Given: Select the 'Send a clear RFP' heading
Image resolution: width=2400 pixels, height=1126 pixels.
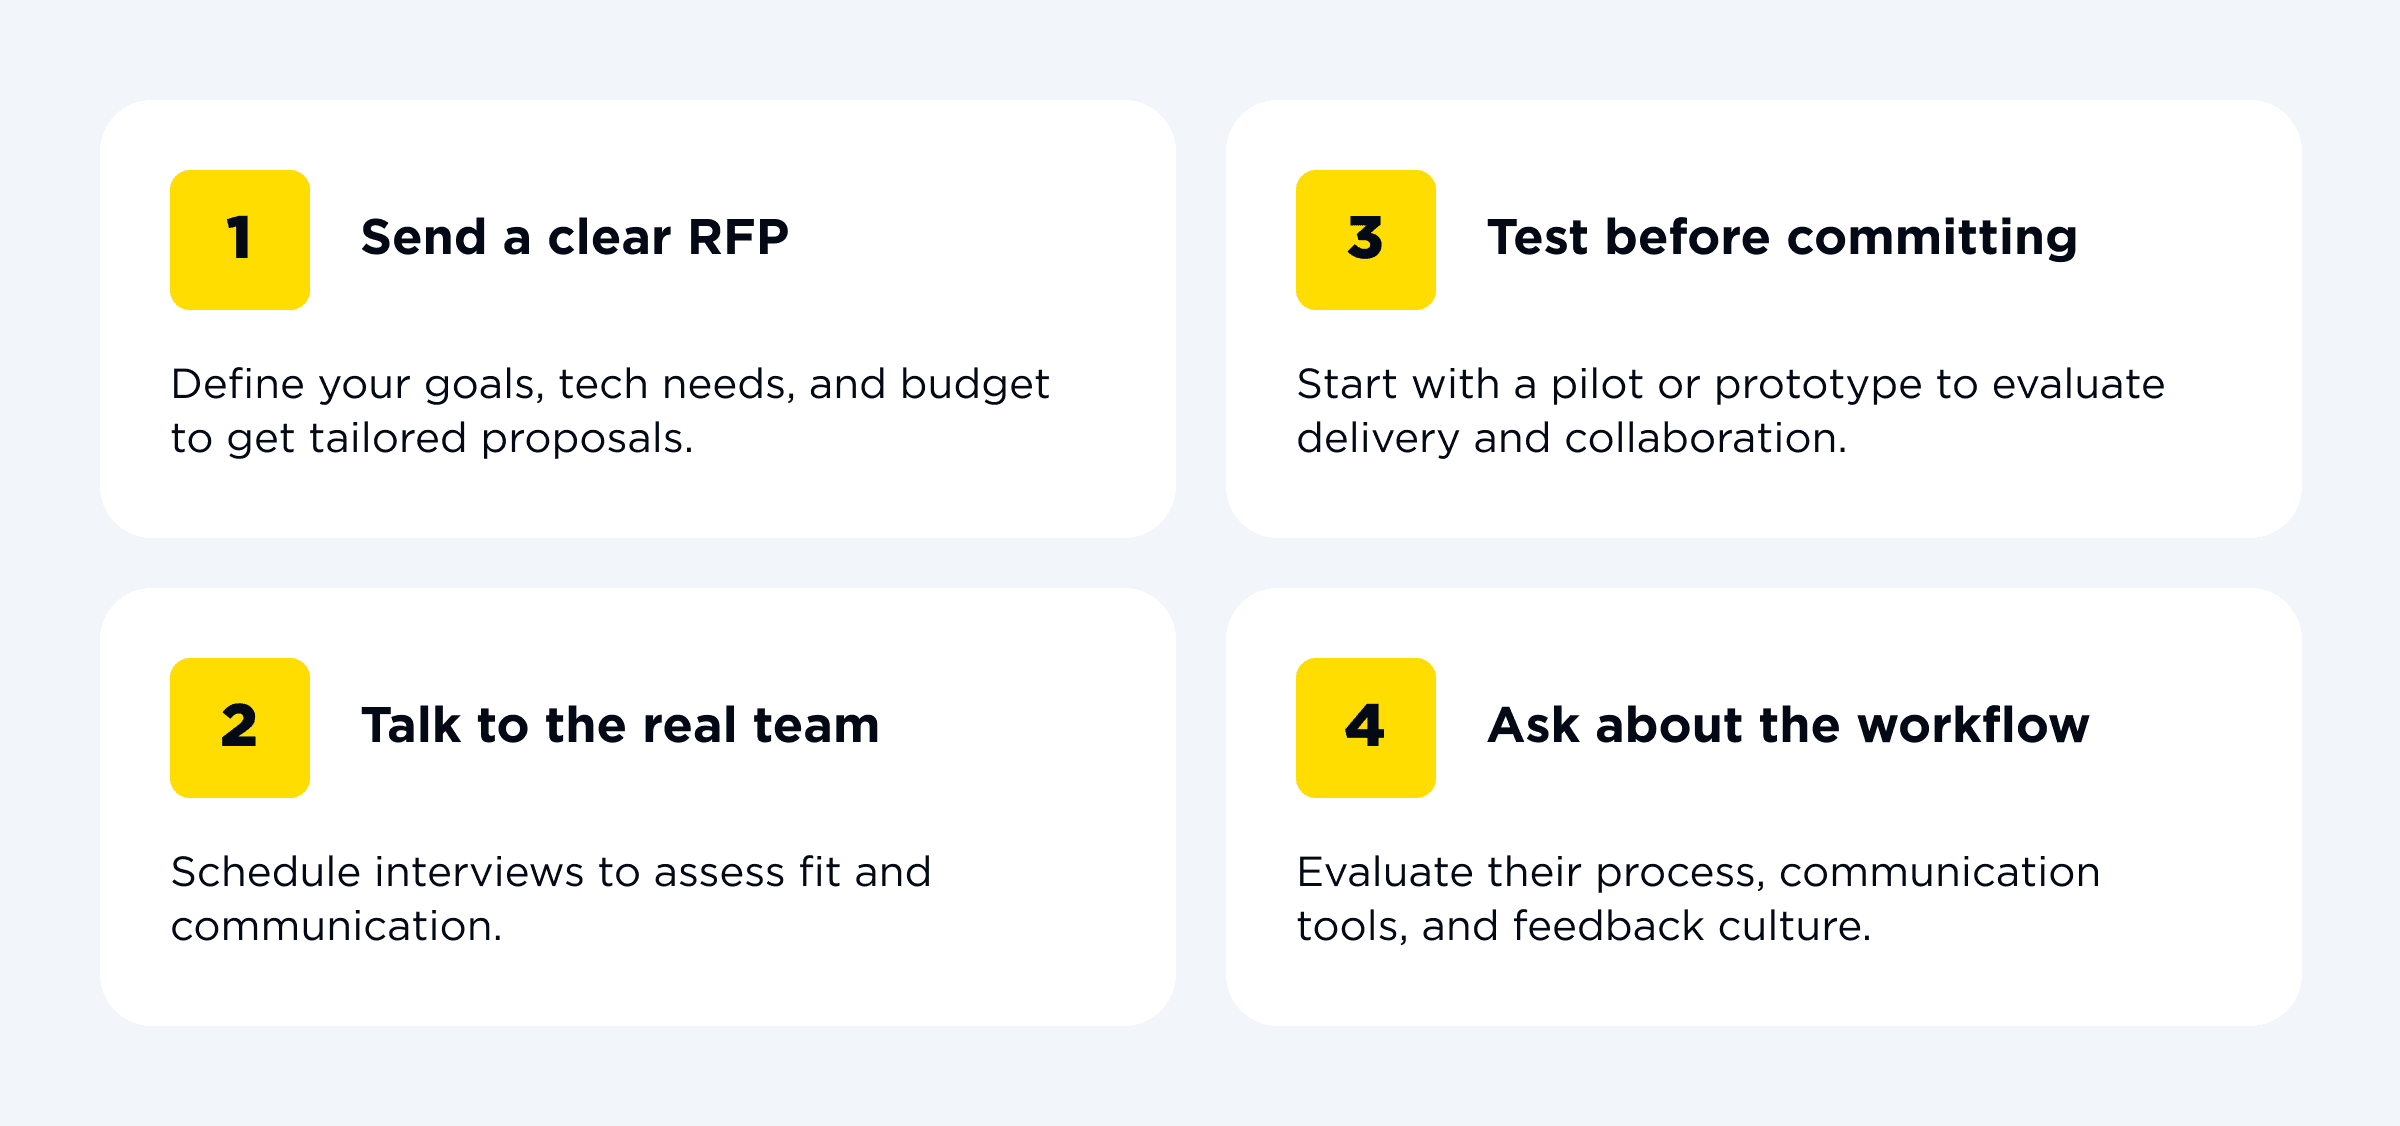Looking at the screenshot, I should pyautogui.click(x=574, y=238).
